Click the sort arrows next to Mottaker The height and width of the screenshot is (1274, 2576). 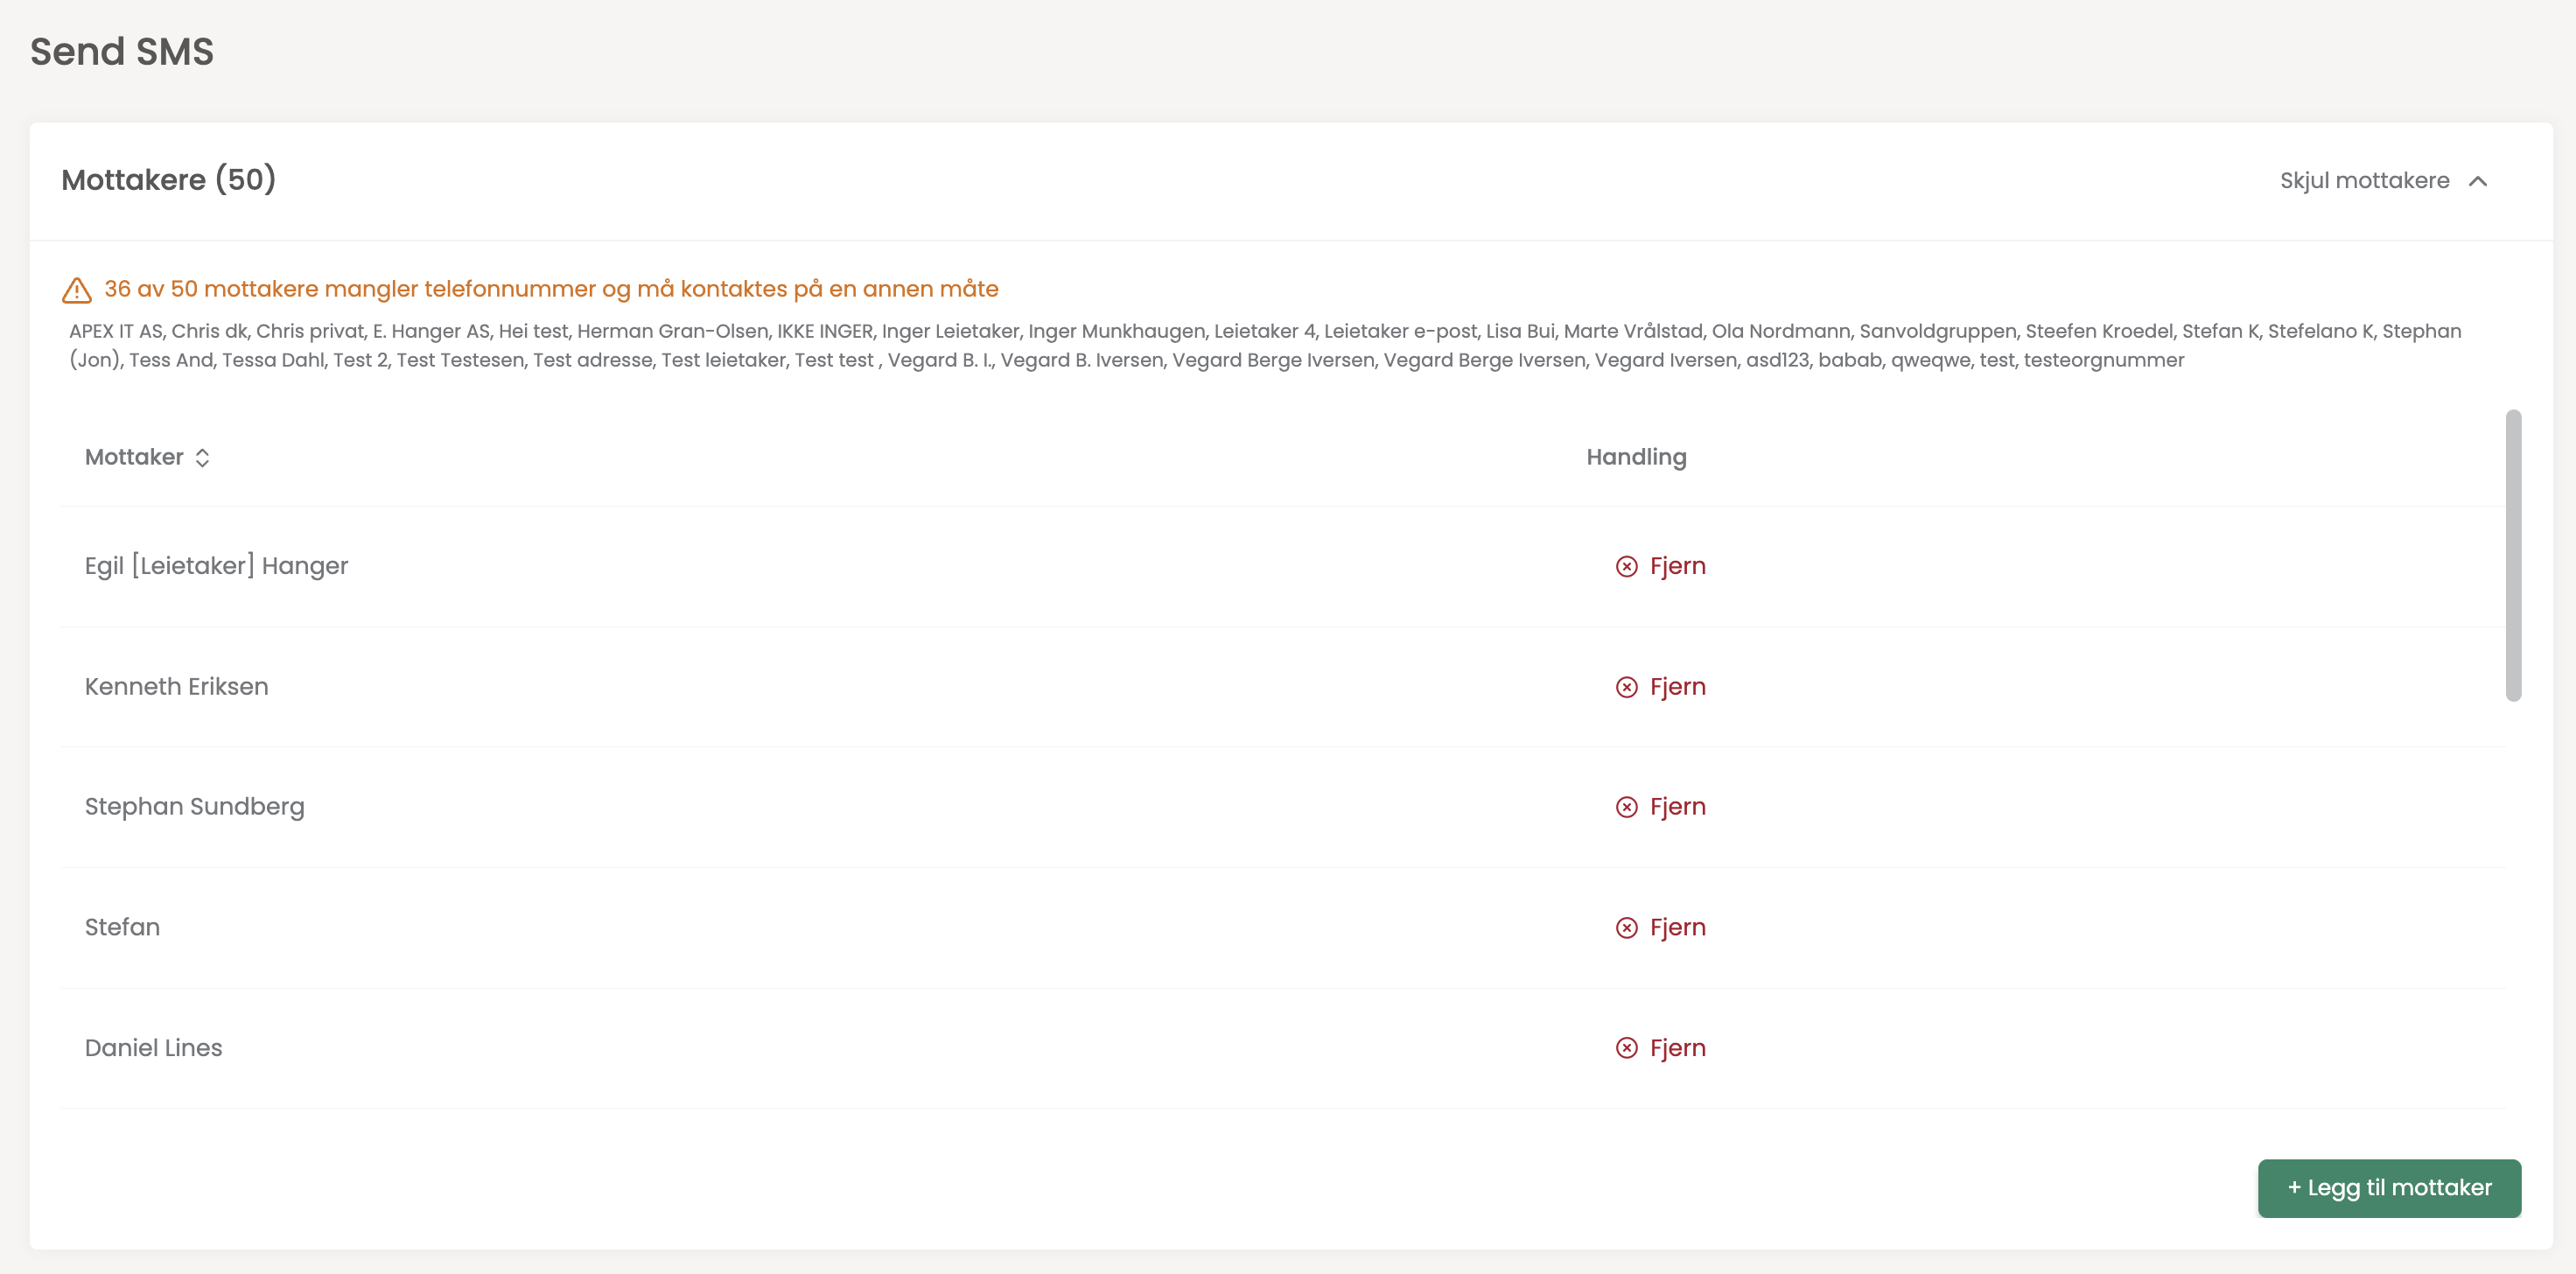pos(203,458)
